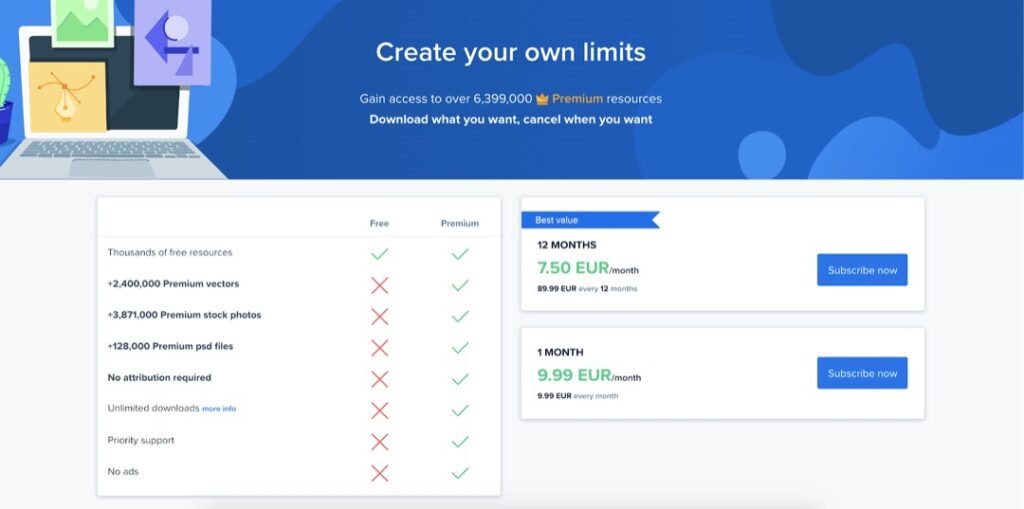Click the Create your own limits heading

(511, 52)
